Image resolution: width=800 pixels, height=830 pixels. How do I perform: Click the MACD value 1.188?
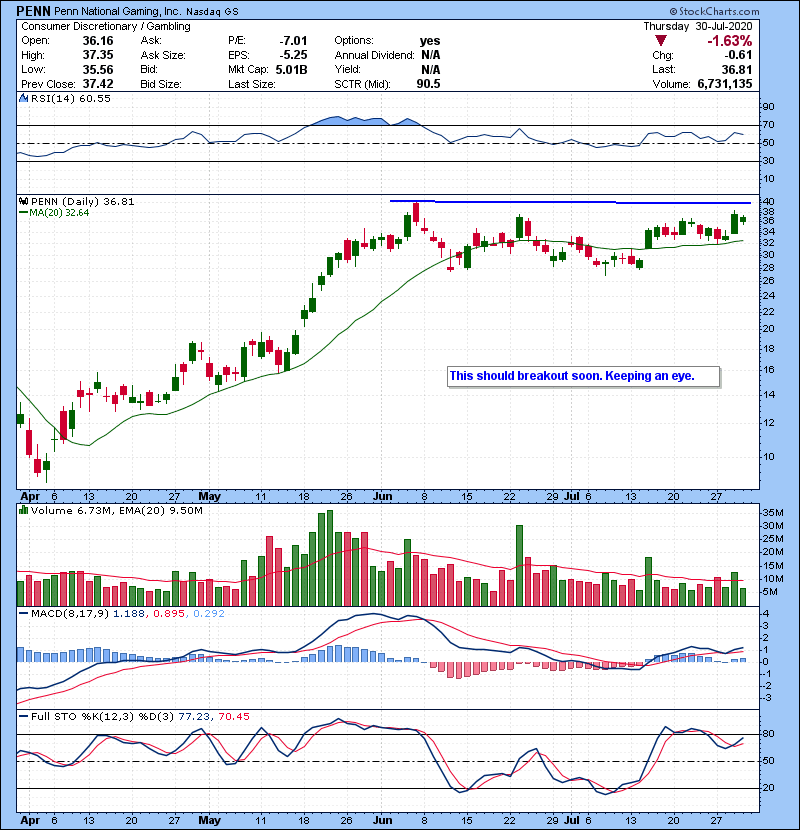coord(129,614)
